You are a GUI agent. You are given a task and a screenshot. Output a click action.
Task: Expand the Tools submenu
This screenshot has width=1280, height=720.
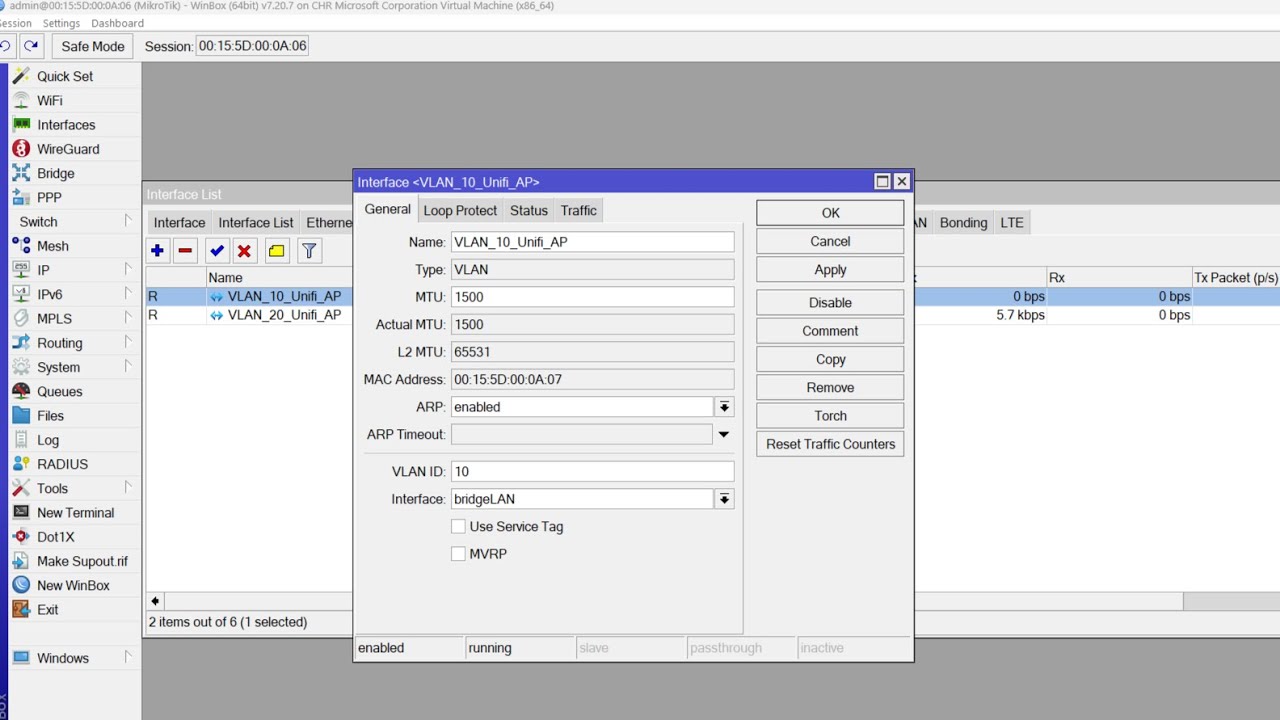pyautogui.click(x=128, y=488)
